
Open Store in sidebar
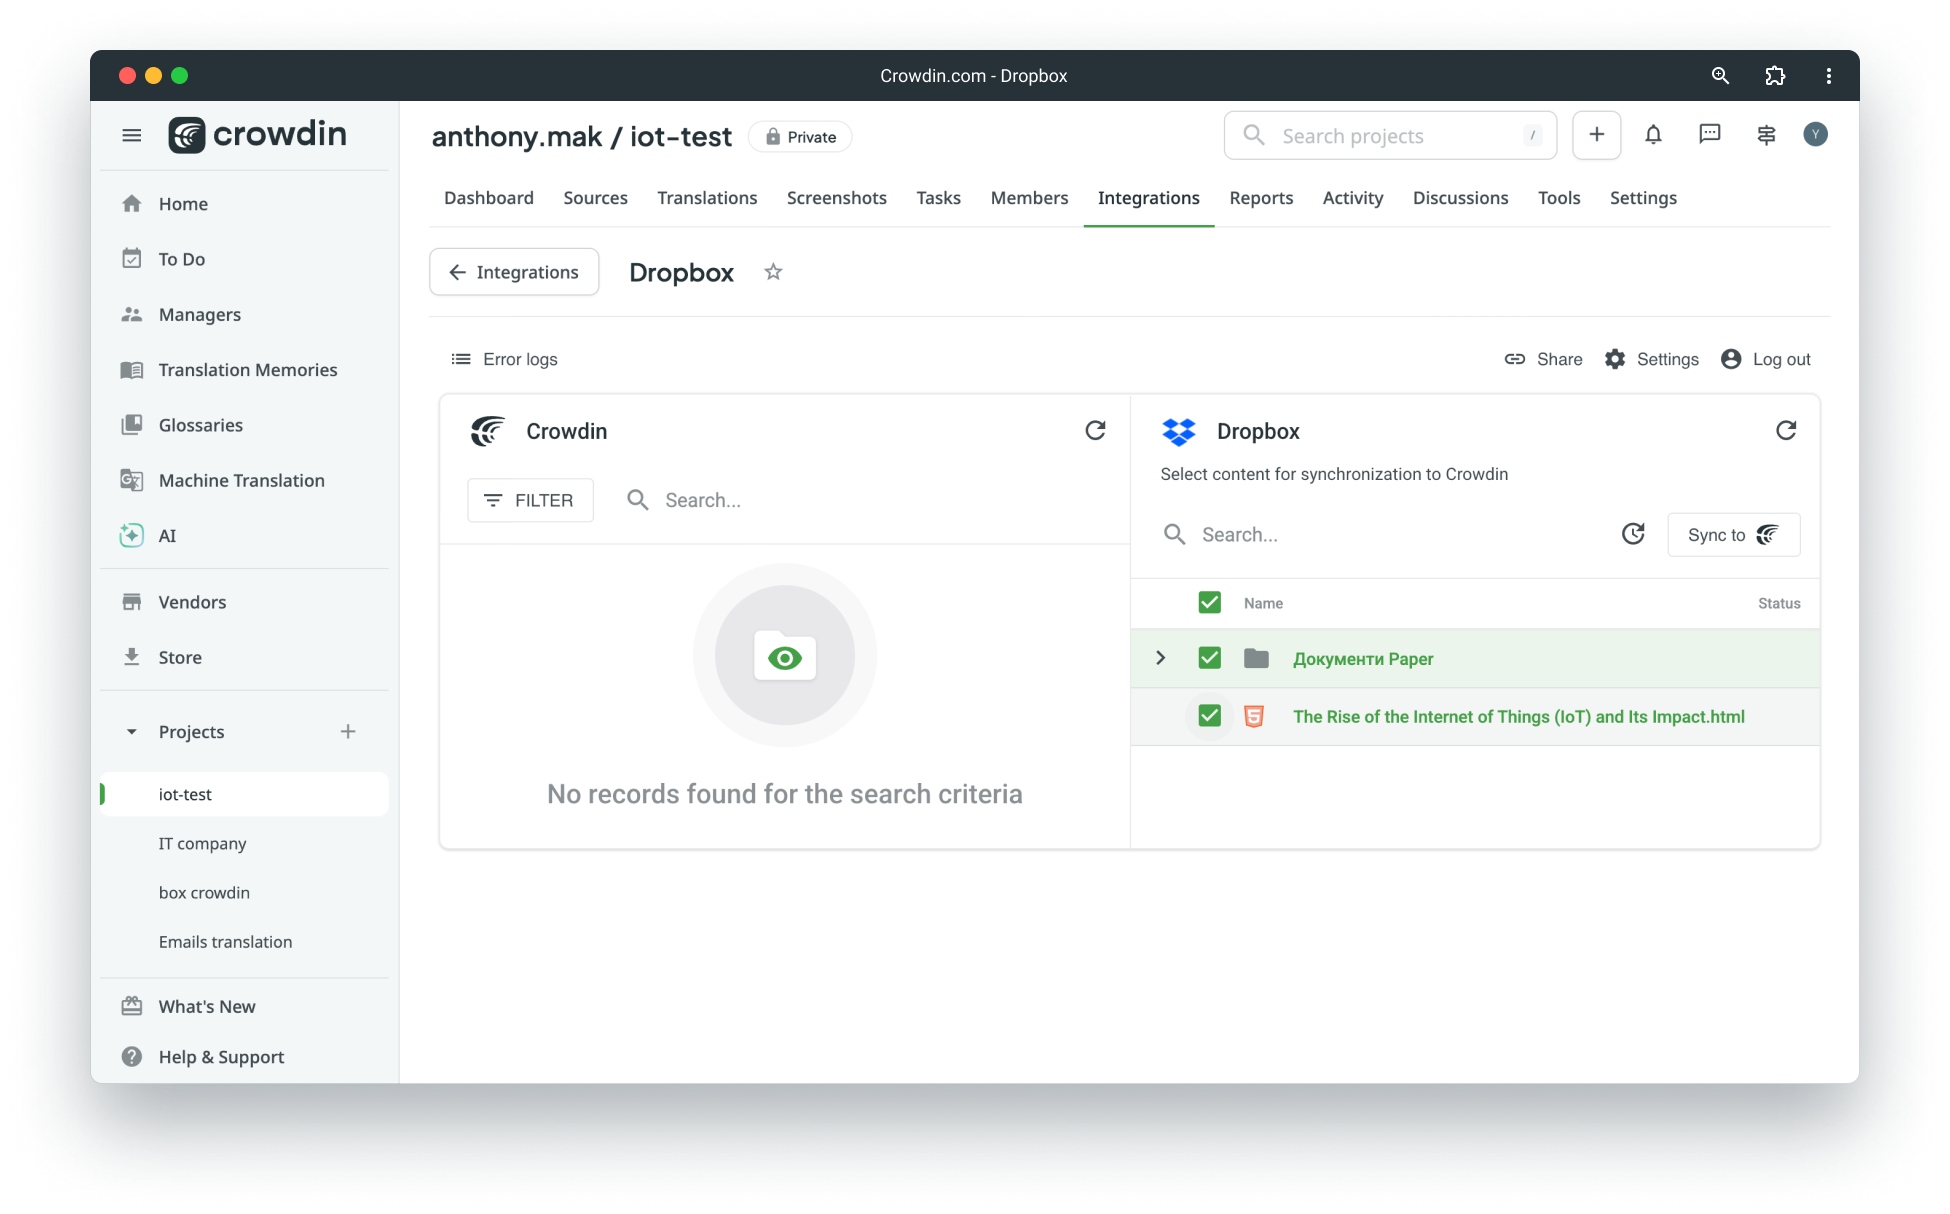tap(244, 657)
